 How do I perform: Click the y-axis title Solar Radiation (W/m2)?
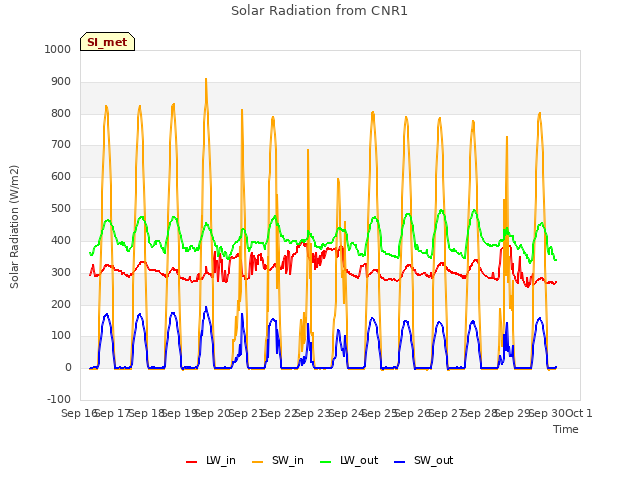(x=14, y=227)
